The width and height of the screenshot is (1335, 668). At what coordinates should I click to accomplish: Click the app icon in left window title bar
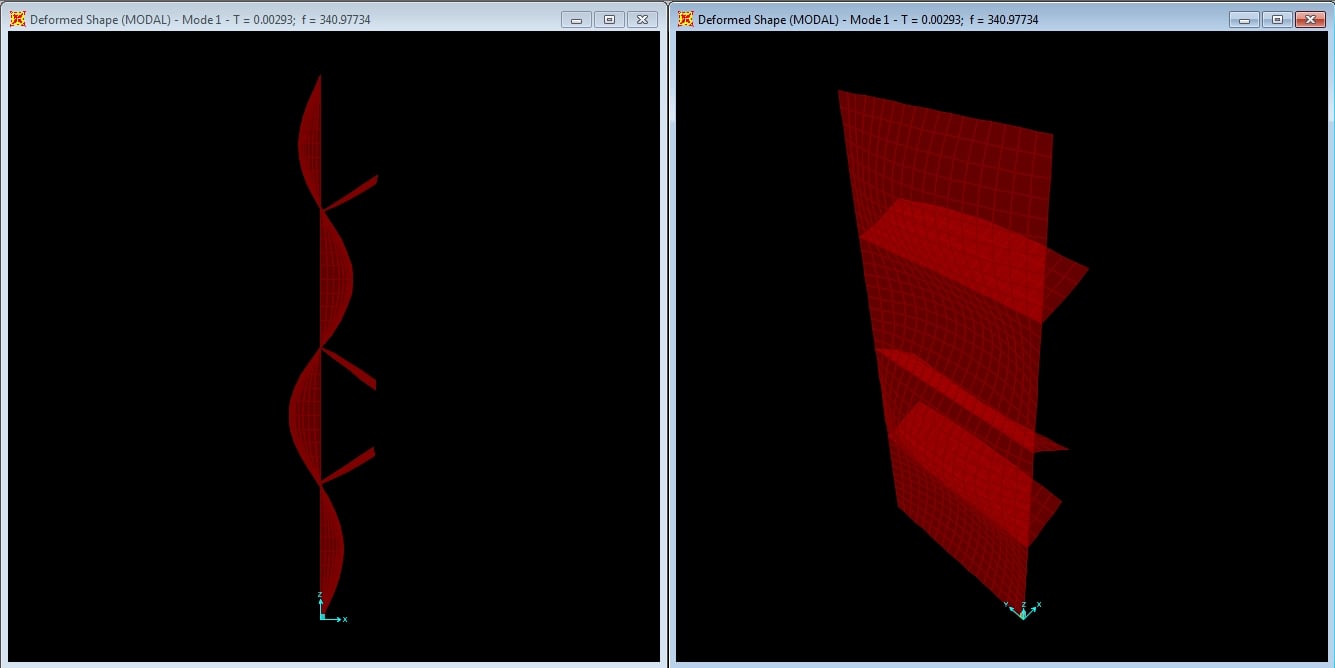[x=18, y=19]
